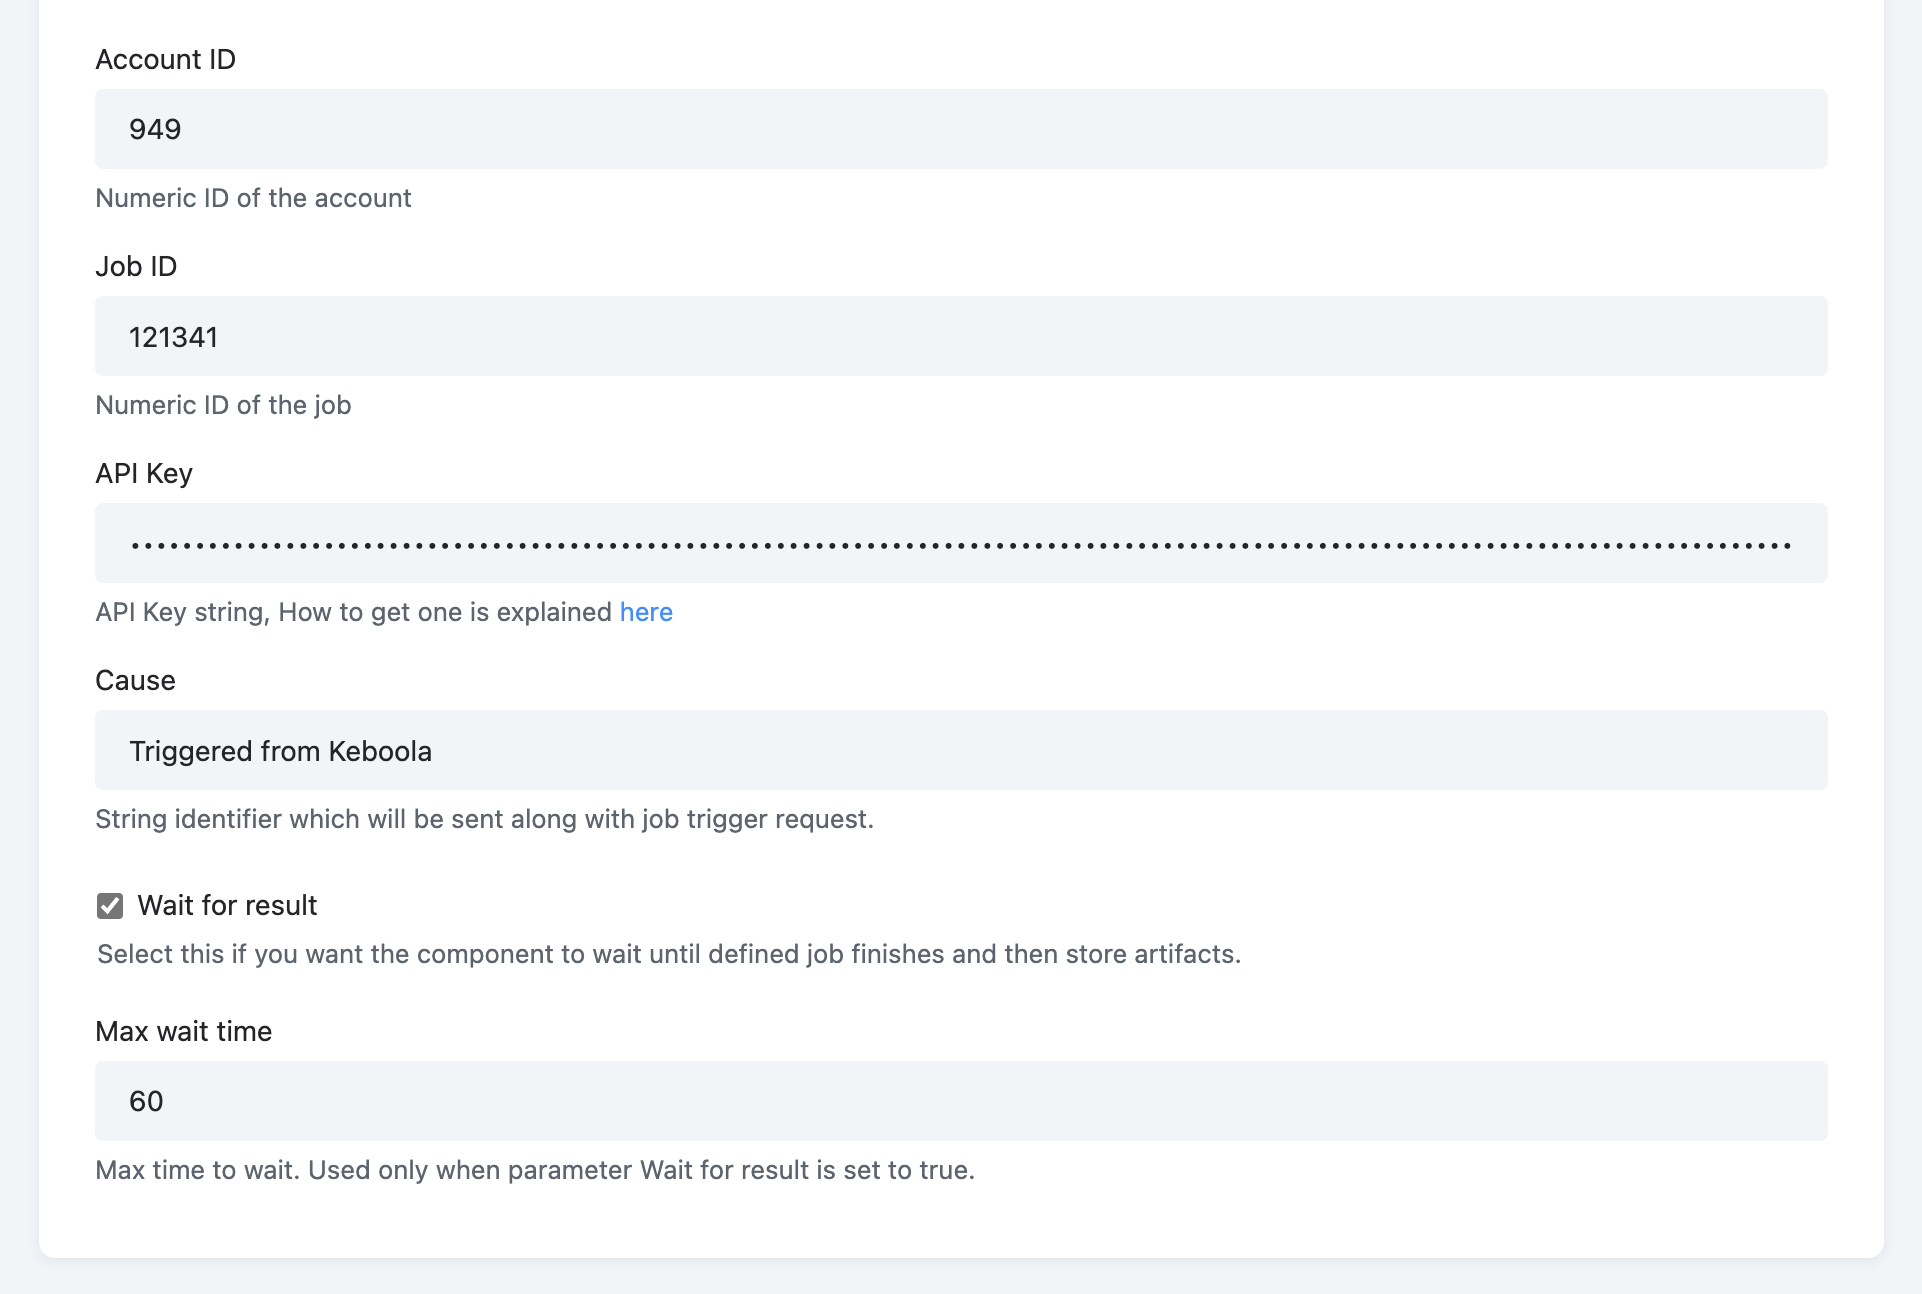Screen dimensions: 1922x1294
Task: Click the 'Select this if you want' description text
Action: [x=669, y=954]
